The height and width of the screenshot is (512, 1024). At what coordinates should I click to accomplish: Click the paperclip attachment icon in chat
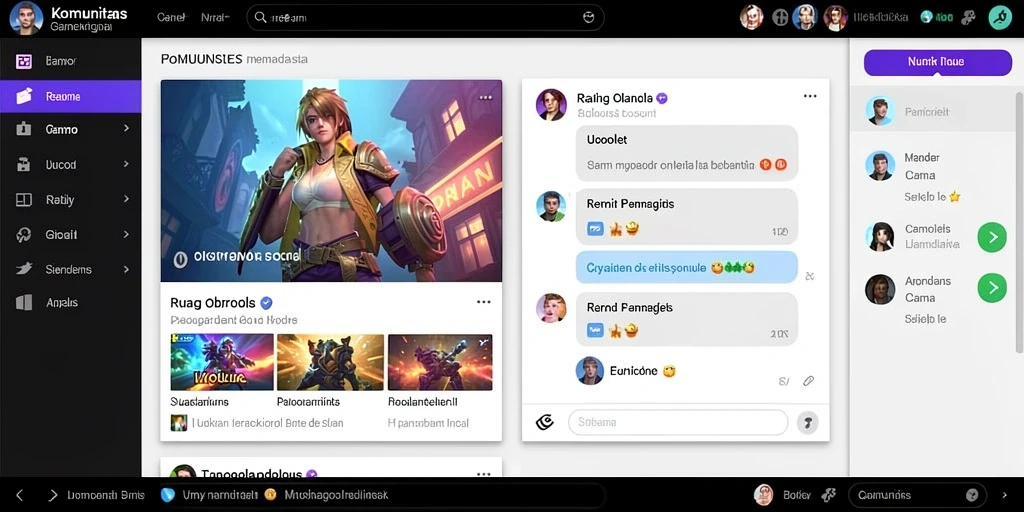(x=808, y=381)
